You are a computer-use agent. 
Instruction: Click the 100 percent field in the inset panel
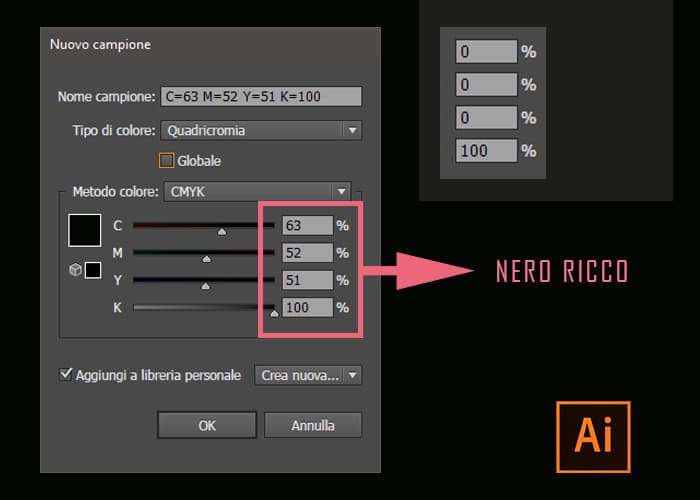tap(486, 150)
